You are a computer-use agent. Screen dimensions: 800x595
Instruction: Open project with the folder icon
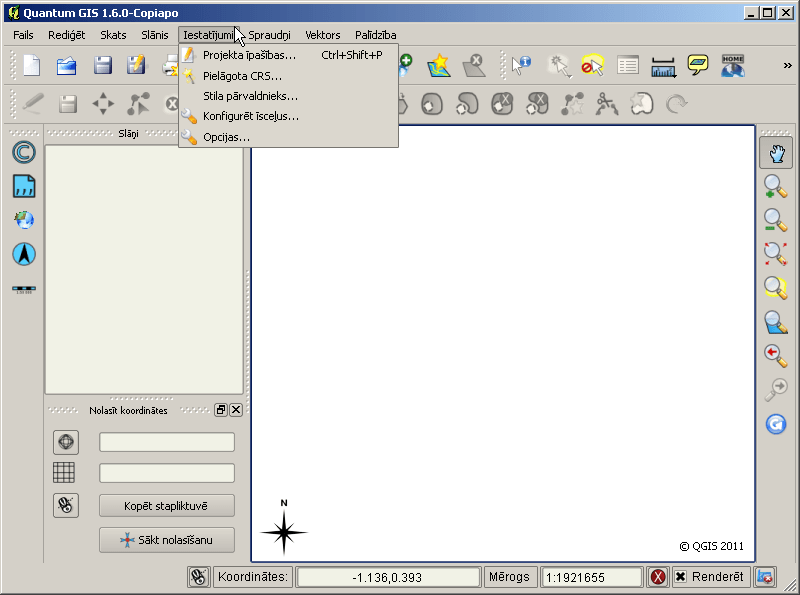click(x=66, y=66)
